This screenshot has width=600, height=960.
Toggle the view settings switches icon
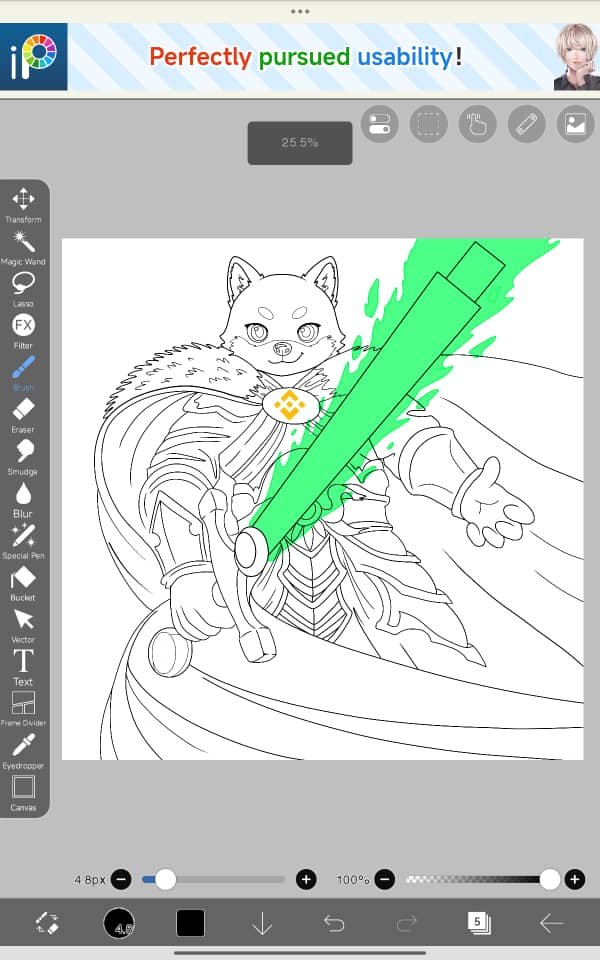point(380,124)
